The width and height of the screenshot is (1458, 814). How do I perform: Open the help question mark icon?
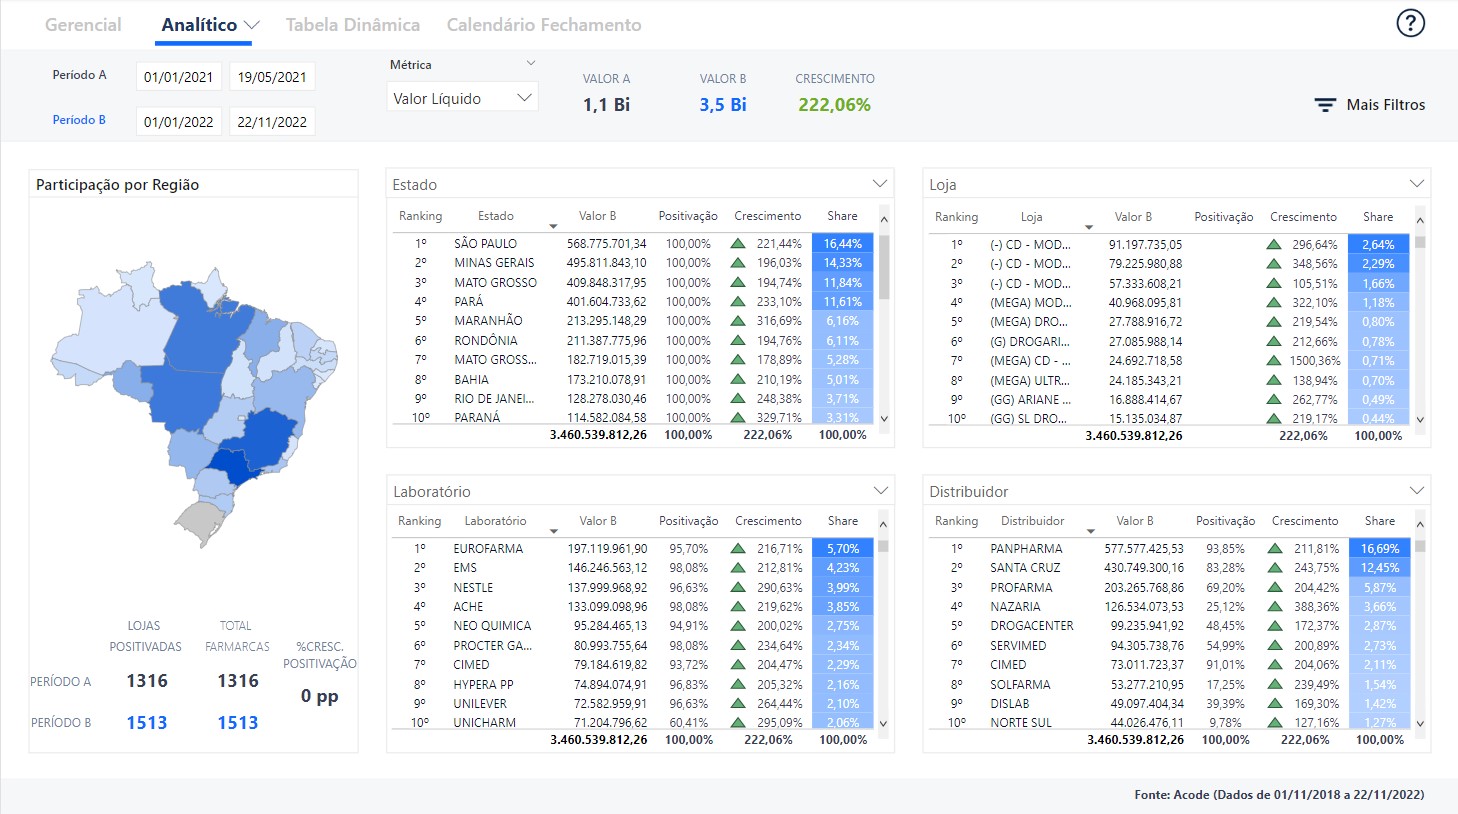click(1410, 23)
